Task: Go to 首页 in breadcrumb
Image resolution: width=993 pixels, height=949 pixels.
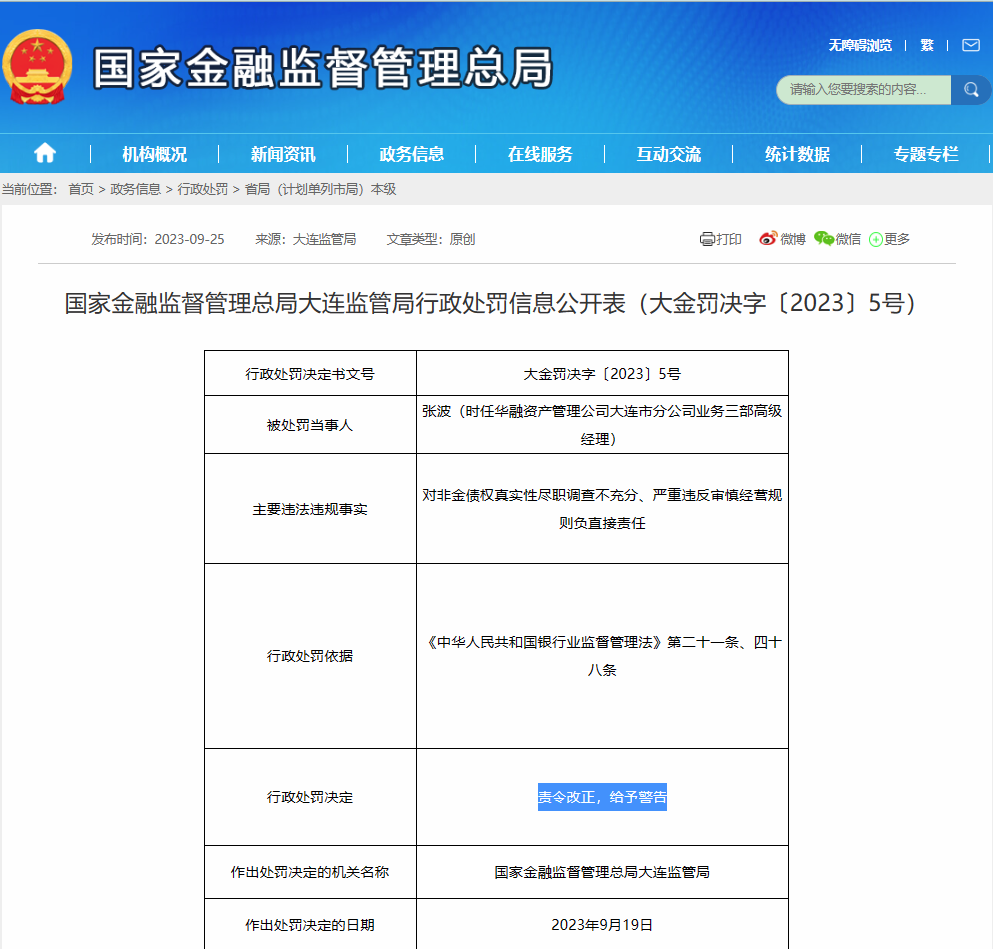Action: click(81, 189)
